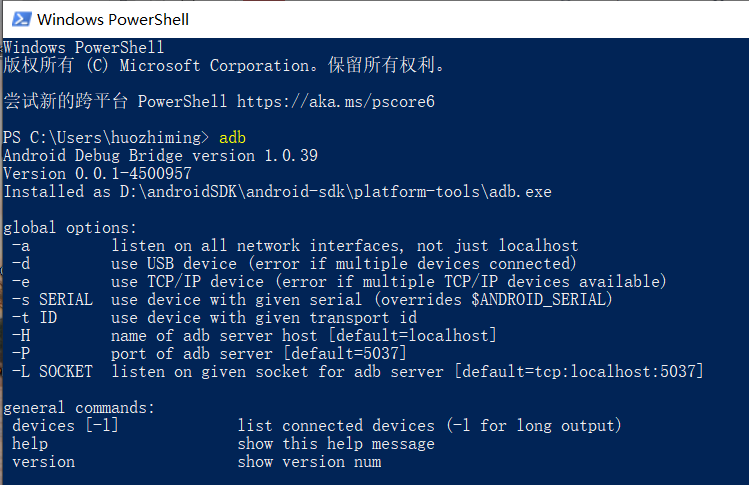Click the help command entry
749x485 pixels.
(x=30, y=443)
